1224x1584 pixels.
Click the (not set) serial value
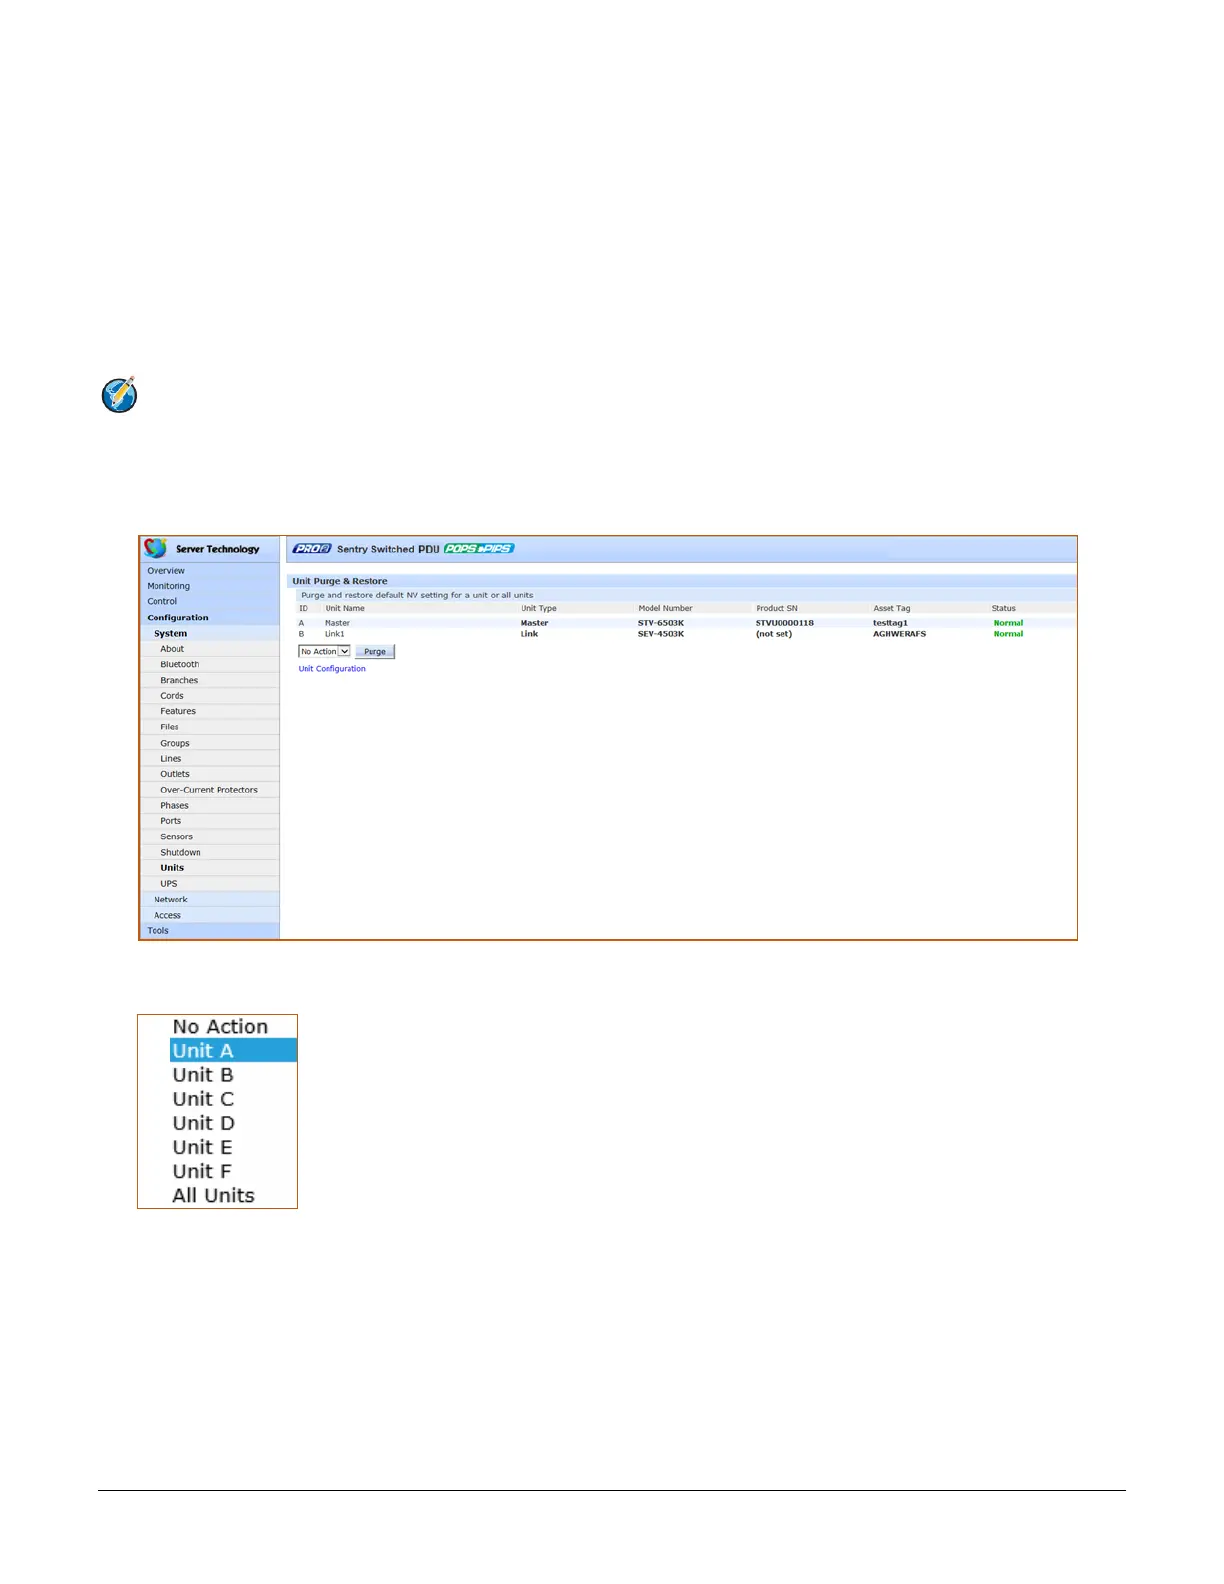point(774,634)
